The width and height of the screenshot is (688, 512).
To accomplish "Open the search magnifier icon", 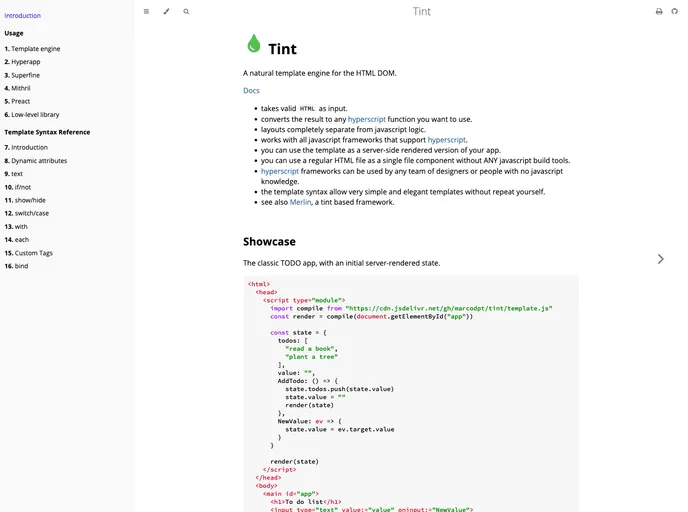I will tap(186, 11).
